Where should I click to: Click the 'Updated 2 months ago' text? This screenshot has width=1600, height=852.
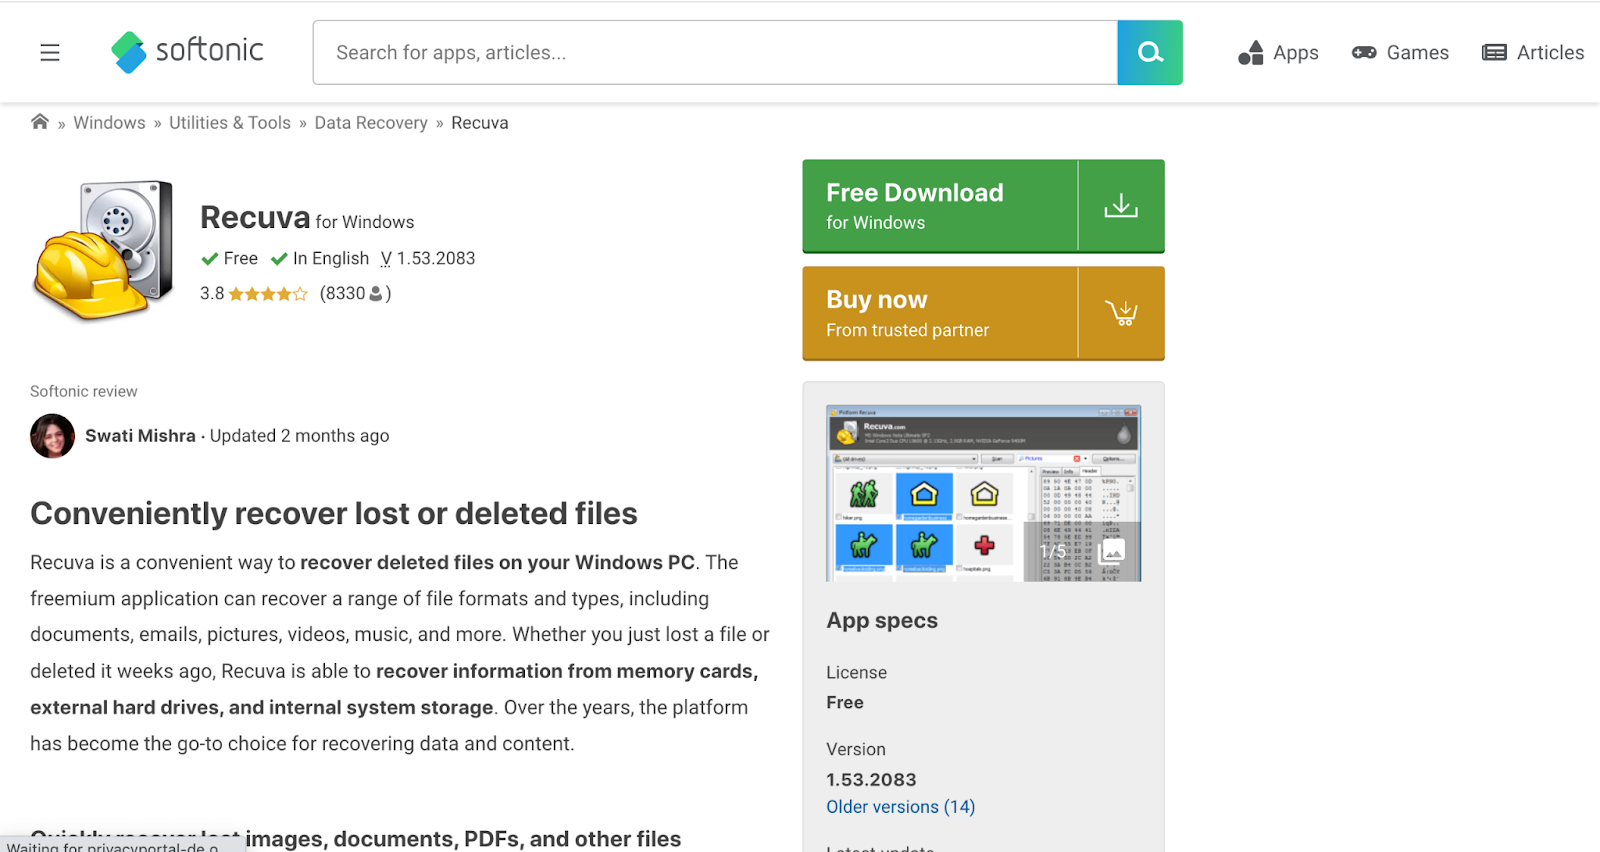point(299,436)
